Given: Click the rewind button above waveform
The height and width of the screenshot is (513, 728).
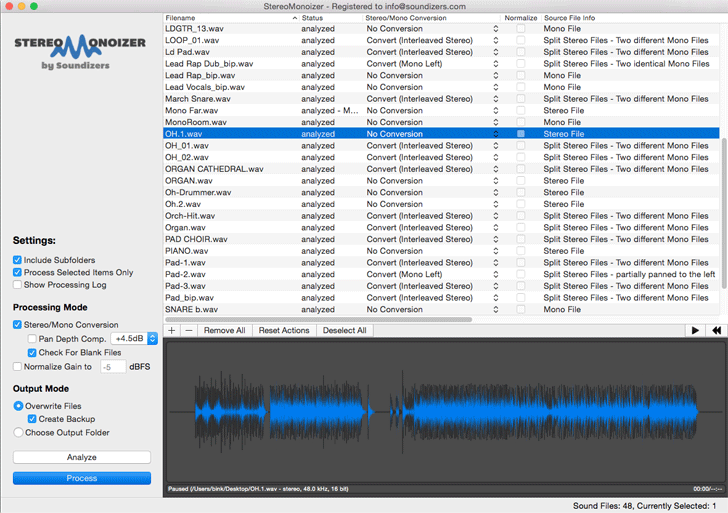Looking at the screenshot, I should click(x=716, y=331).
